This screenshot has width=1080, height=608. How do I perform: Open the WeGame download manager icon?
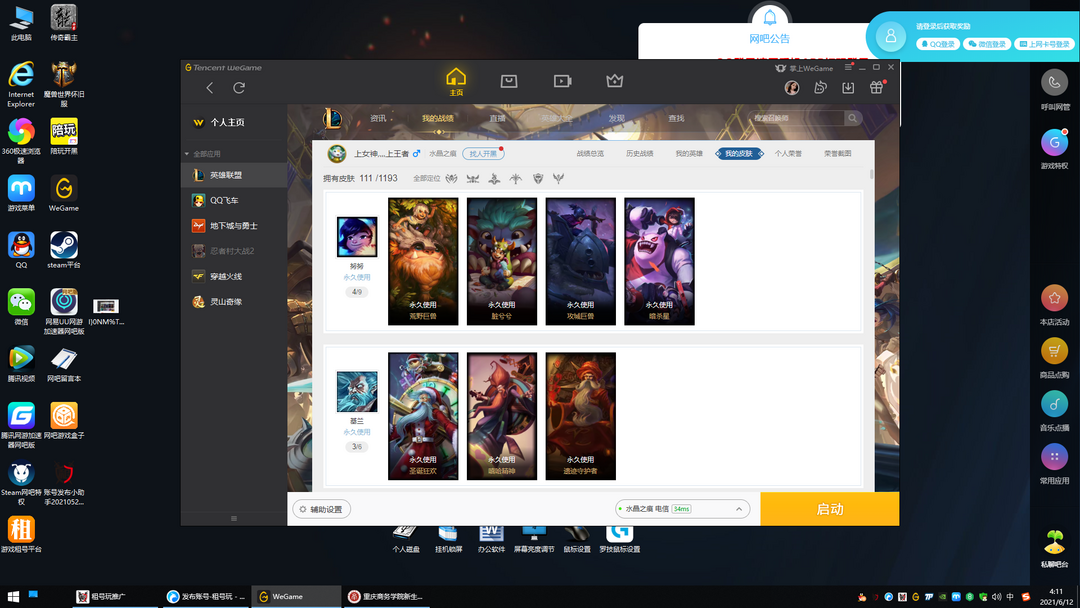pos(848,87)
